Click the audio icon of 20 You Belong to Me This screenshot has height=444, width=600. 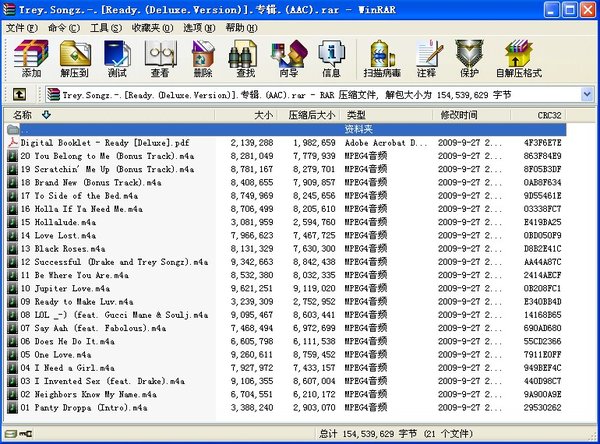pos(12,156)
